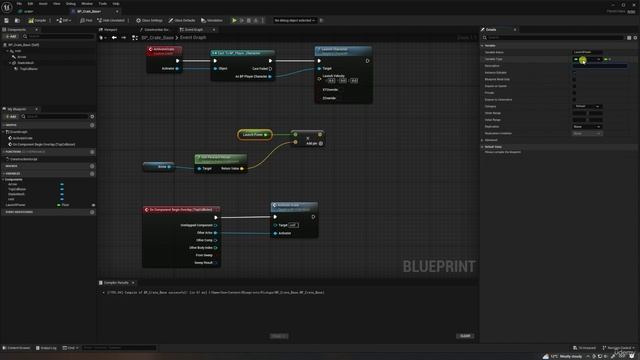This screenshot has width=640, height=360.
Task: Add a new macro with plus icon
Action: [92, 166]
